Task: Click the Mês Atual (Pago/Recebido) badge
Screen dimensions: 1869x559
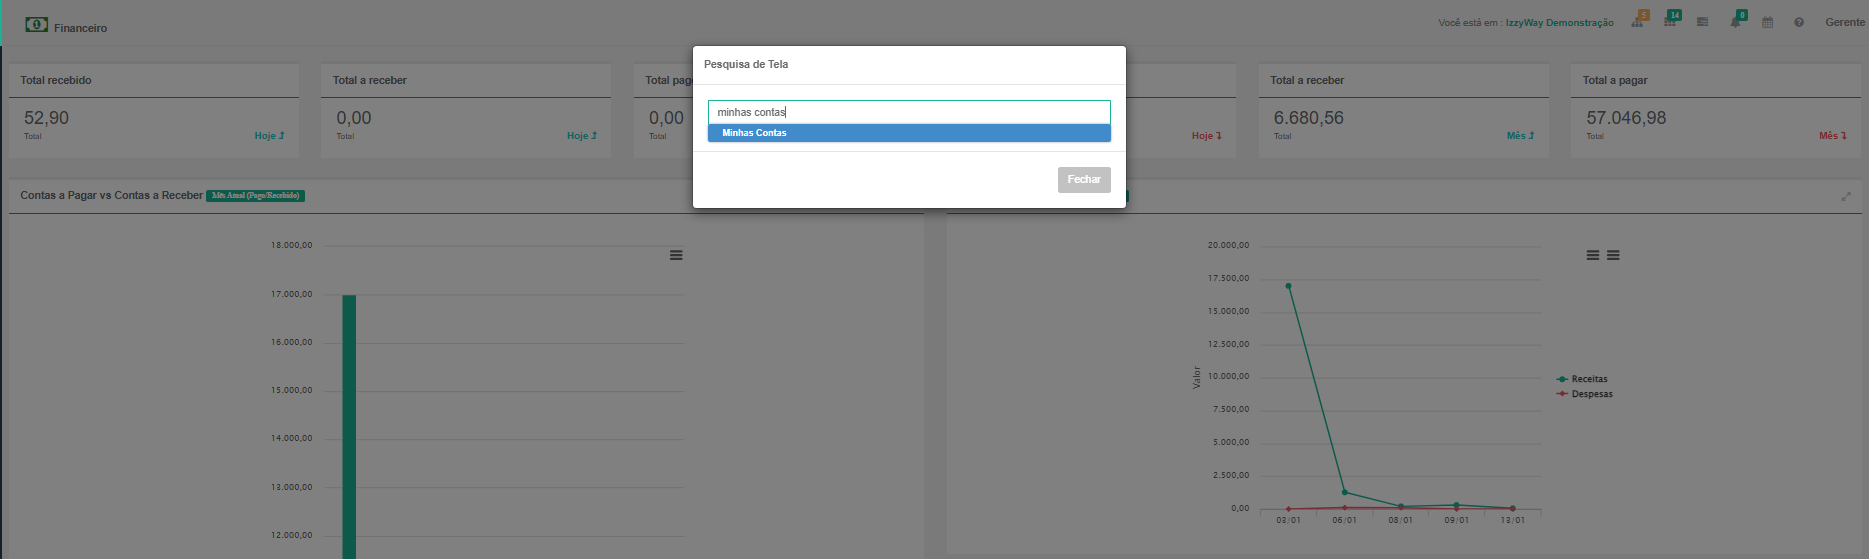Action: point(255,196)
